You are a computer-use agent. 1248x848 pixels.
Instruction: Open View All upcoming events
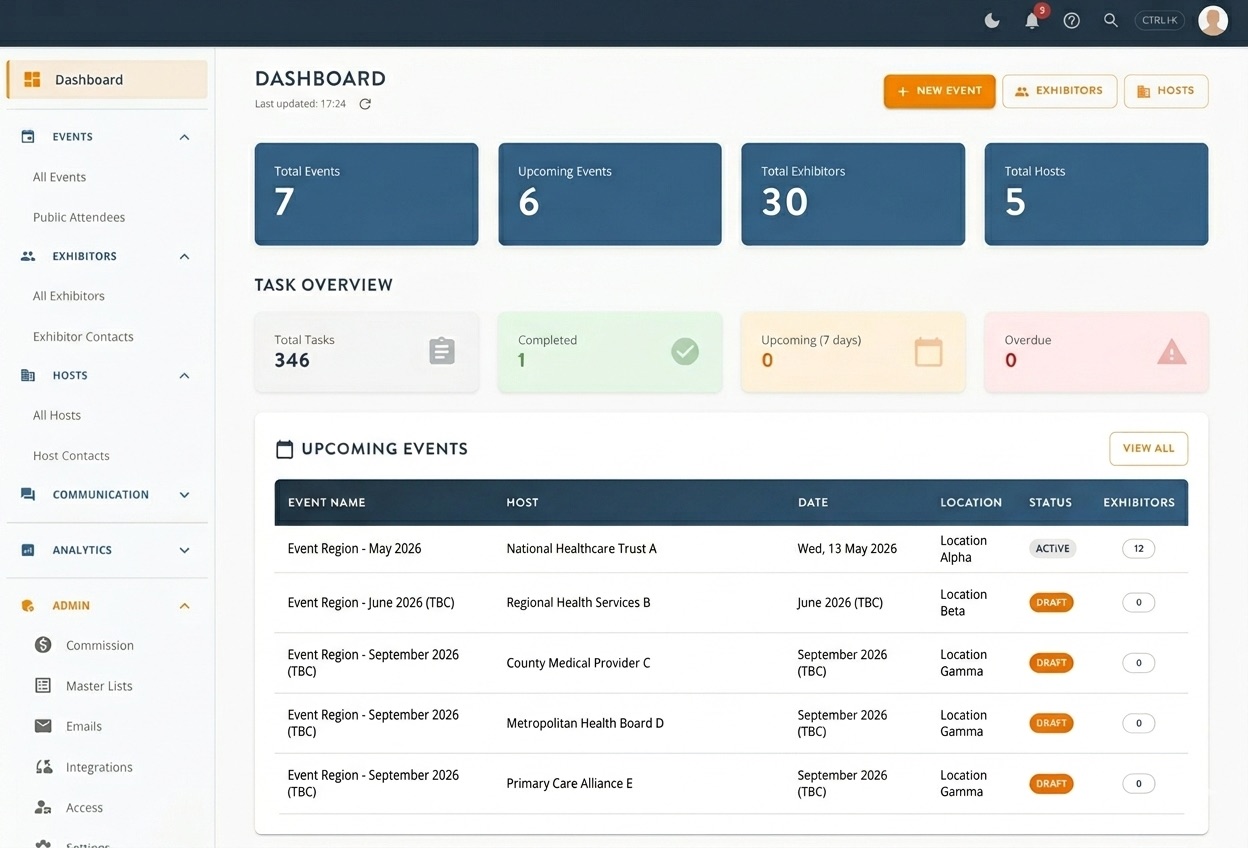(1148, 449)
